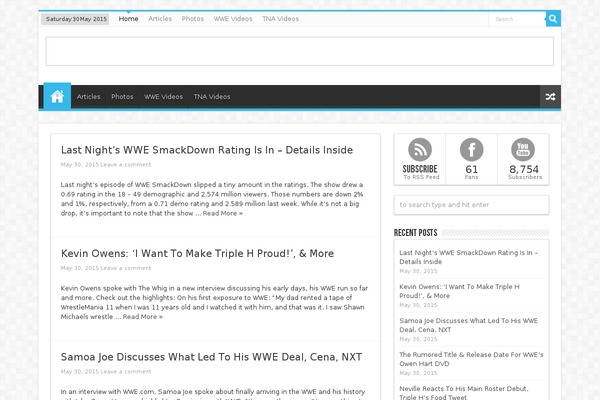Screen dimensions: 600x400
Task: Leave a comment on Kevin Owens article
Action: click(x=126, y=268)
